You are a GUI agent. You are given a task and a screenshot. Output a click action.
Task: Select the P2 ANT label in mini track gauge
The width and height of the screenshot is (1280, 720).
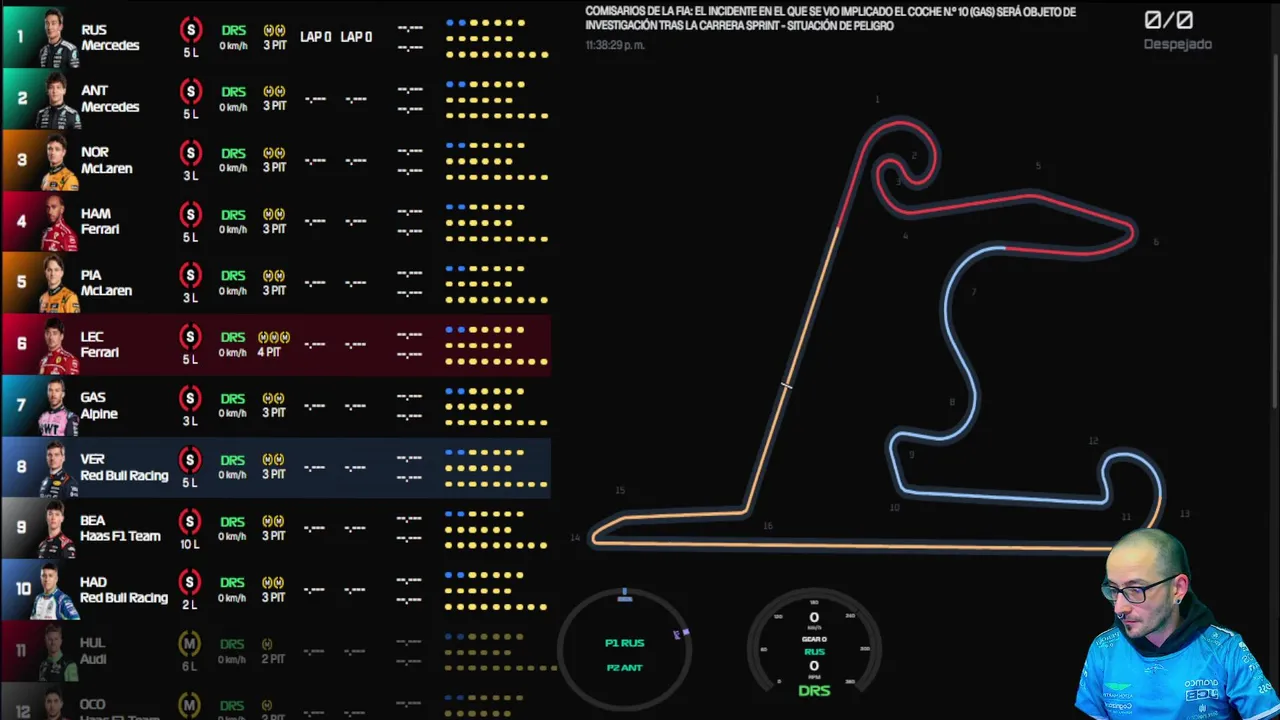(624, 667)
